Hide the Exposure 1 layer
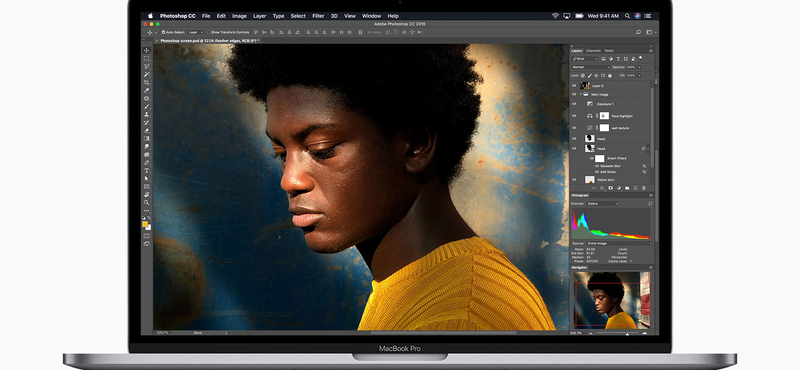This screenshot has height=370, width=800. click(574, 104)
